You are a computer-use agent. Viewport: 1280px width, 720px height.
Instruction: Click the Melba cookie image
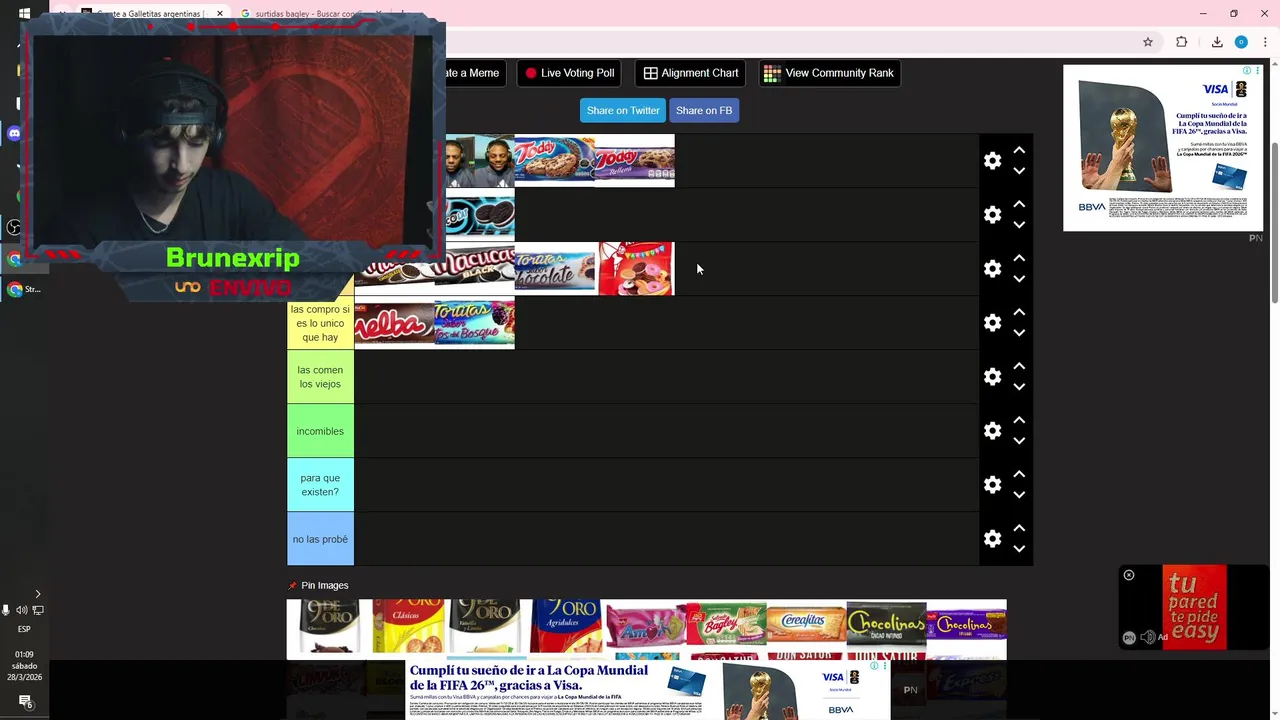point(395,323)
